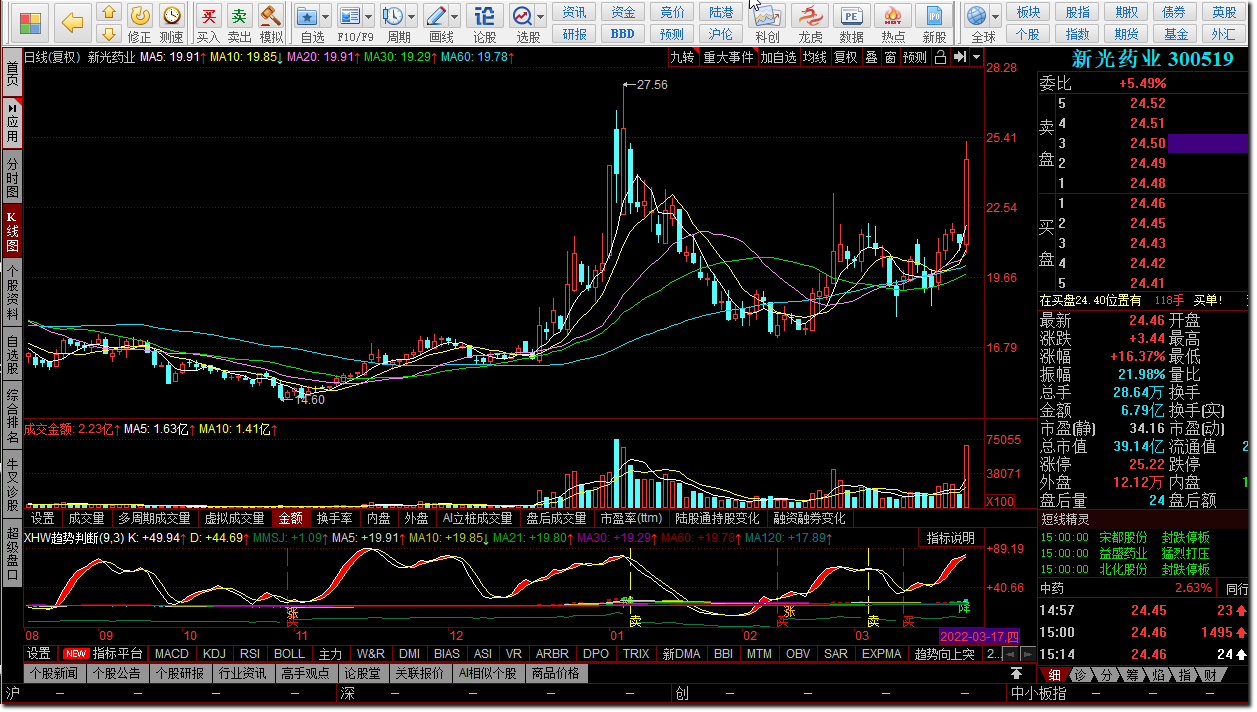Click the 研报 research report button
Image resolution: width=1257 pixels, height=712 pixels.
click(x=575, y=34)
